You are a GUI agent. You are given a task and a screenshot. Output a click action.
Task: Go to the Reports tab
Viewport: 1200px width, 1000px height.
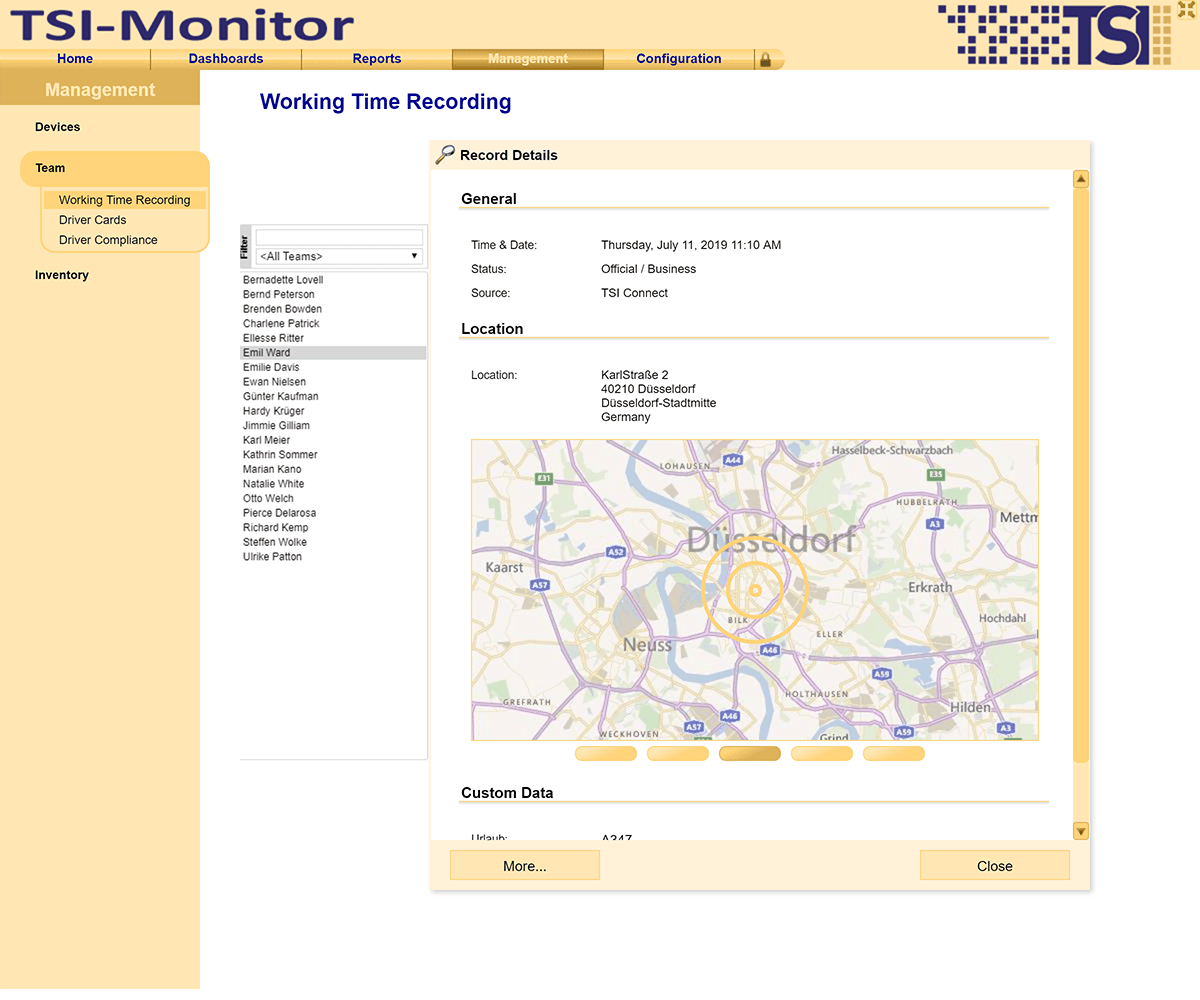pos(377,59)
